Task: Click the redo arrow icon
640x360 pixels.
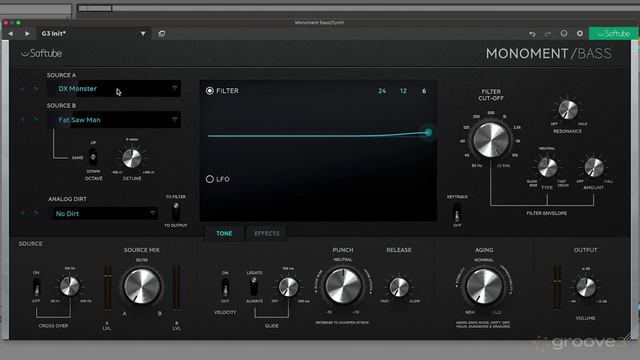Action: (548, 34)
